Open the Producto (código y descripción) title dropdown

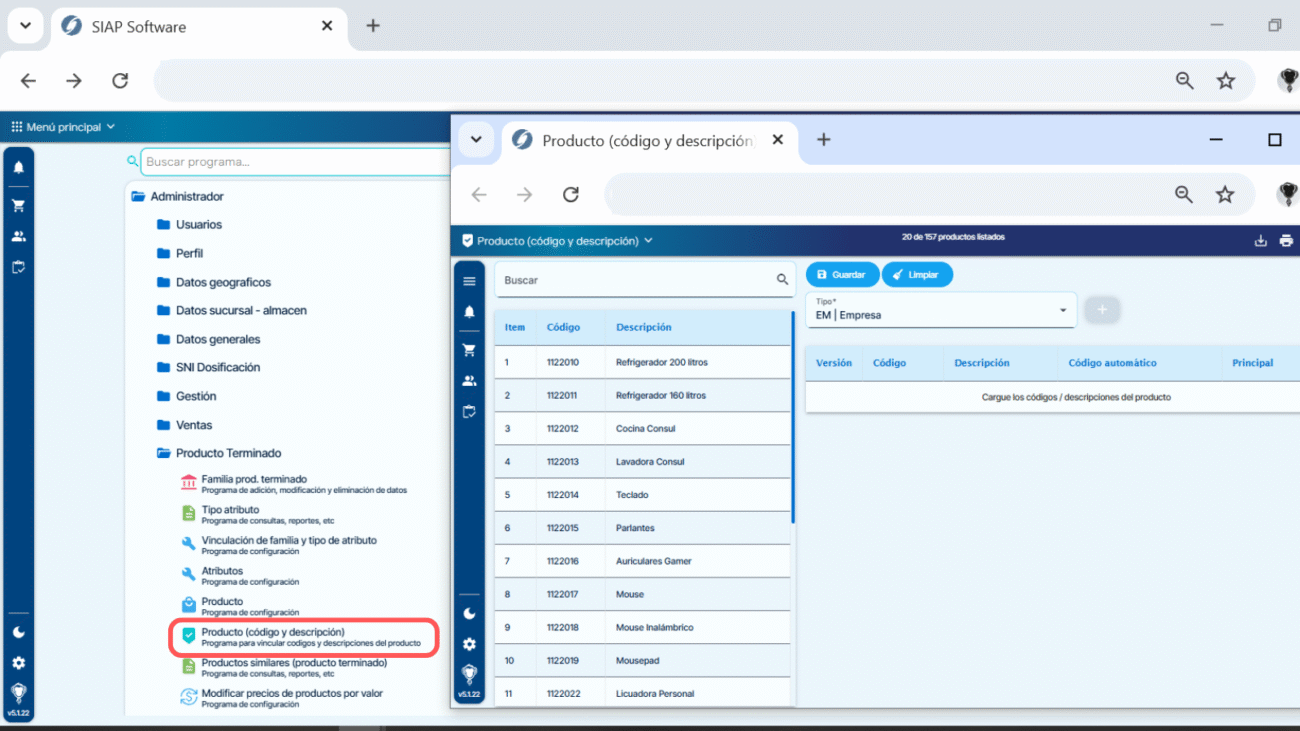[x=557, y=241]
